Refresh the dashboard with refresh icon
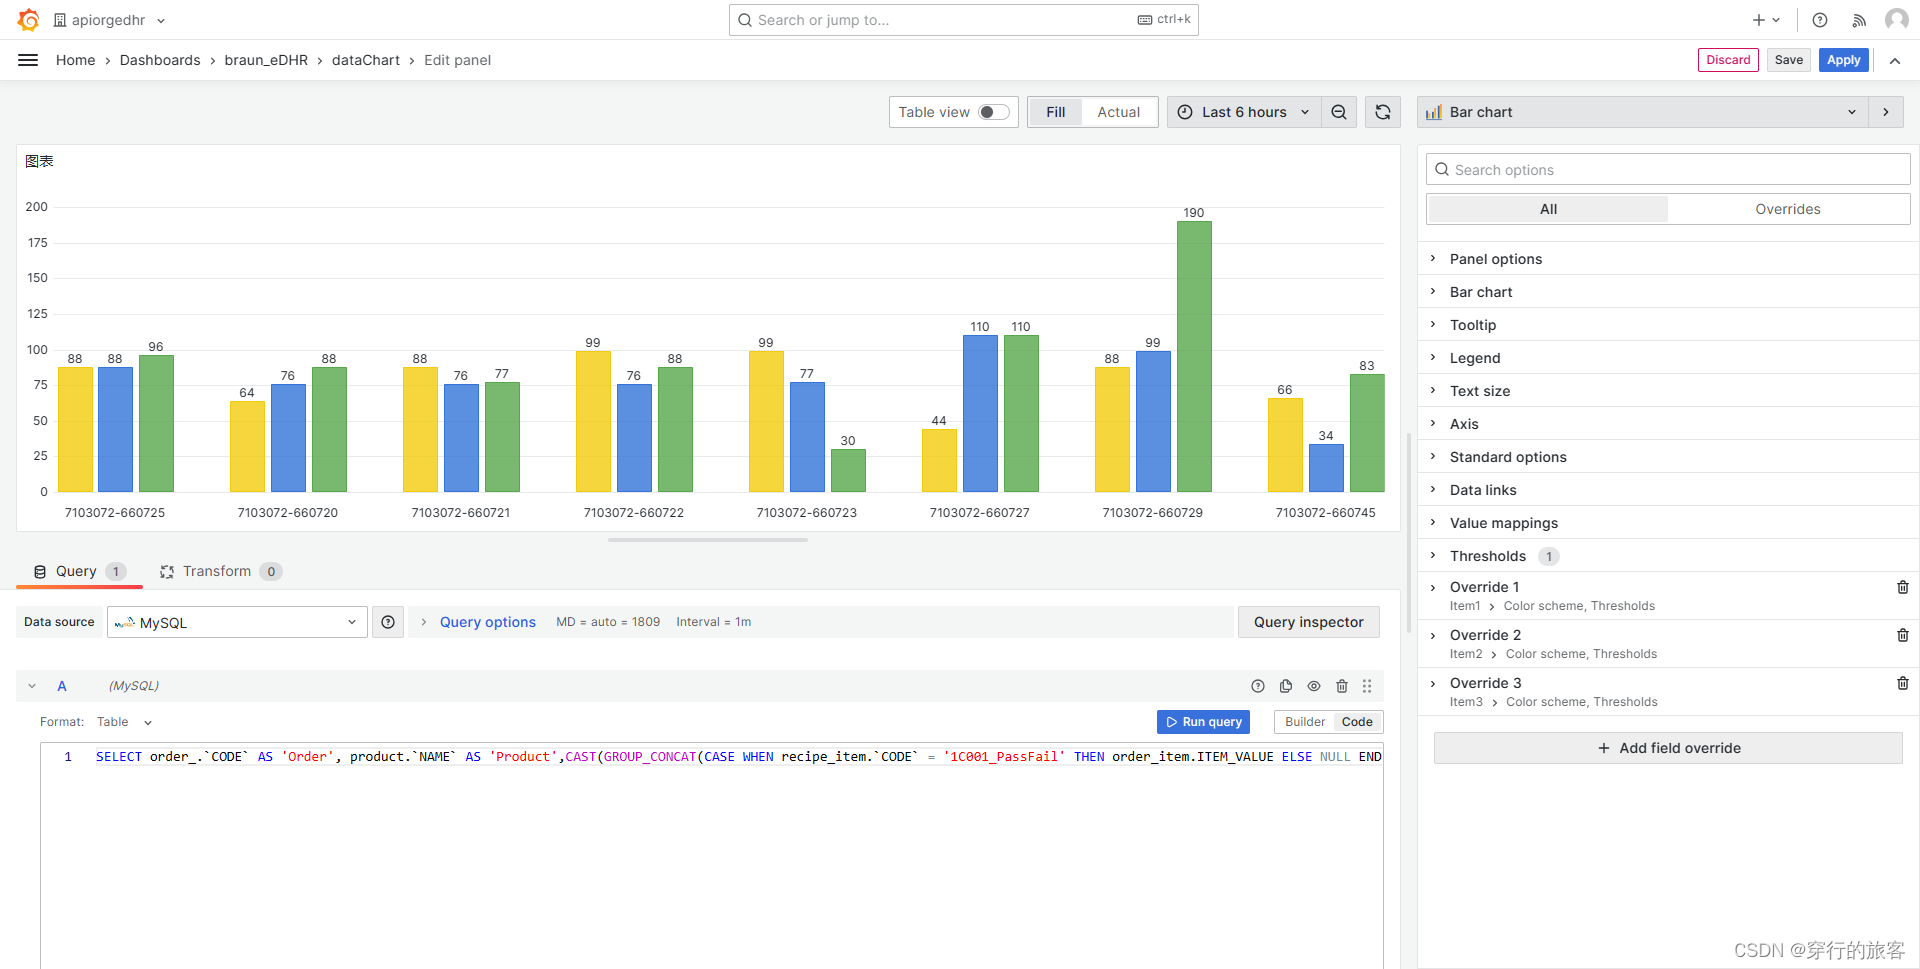 coord(1383,112)
